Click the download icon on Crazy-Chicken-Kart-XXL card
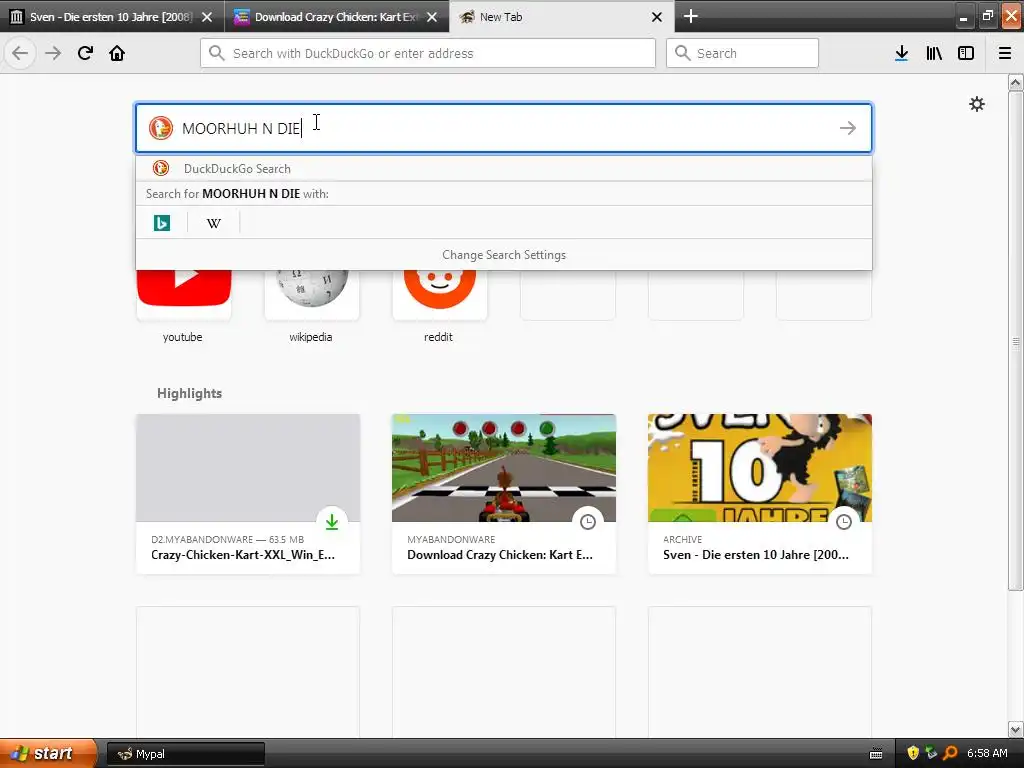This screenshot has width=1024, height=768. [x=332, y=521]
